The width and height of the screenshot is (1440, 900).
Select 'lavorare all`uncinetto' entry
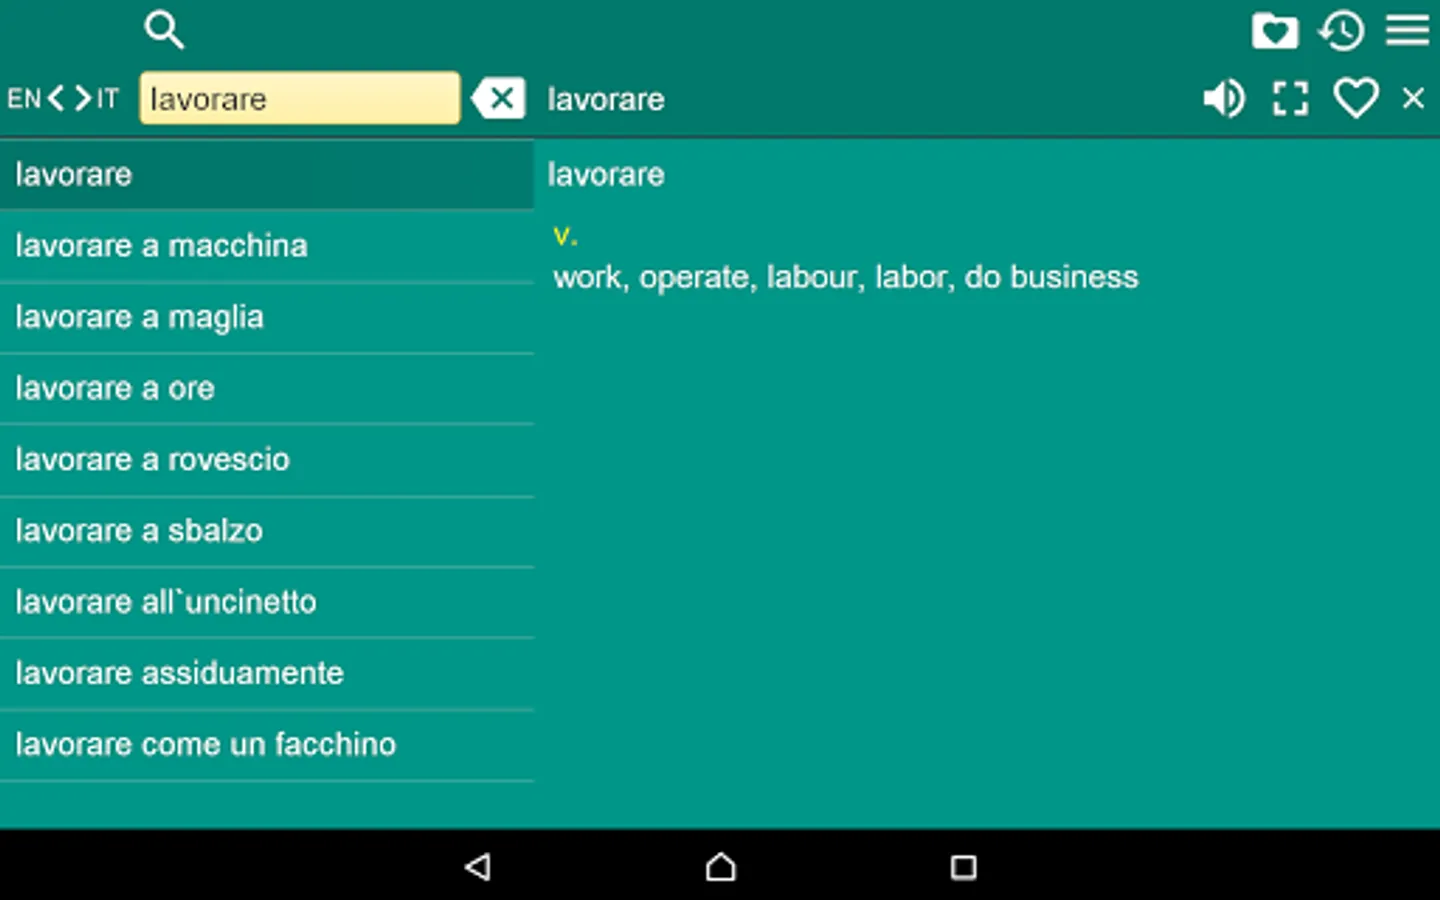point(267,602)
